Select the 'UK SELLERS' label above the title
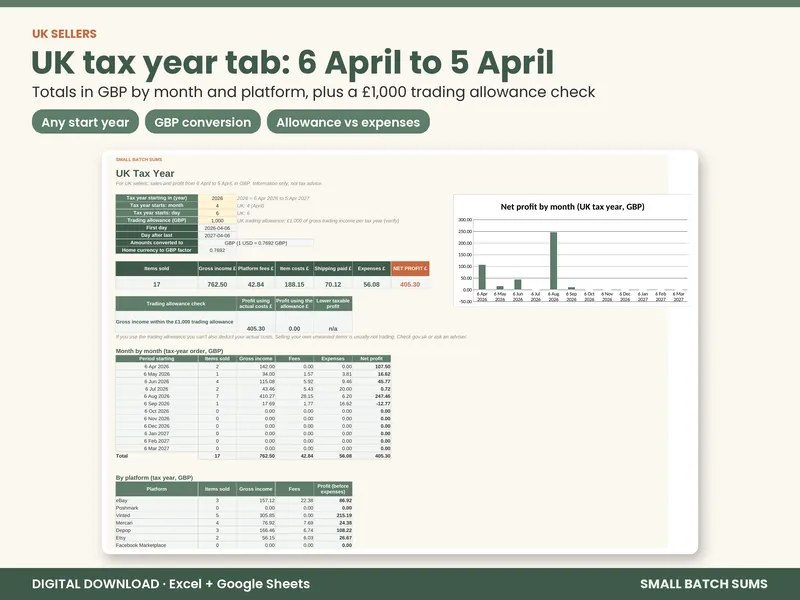 coord(64,34)
